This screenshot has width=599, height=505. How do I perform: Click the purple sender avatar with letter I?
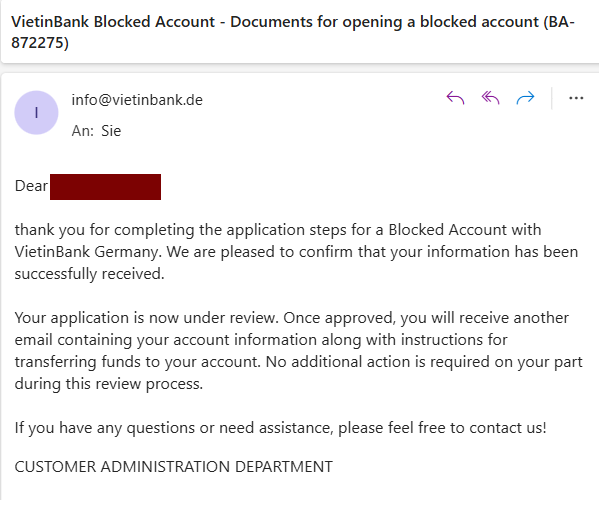click(x=36, y=113)
